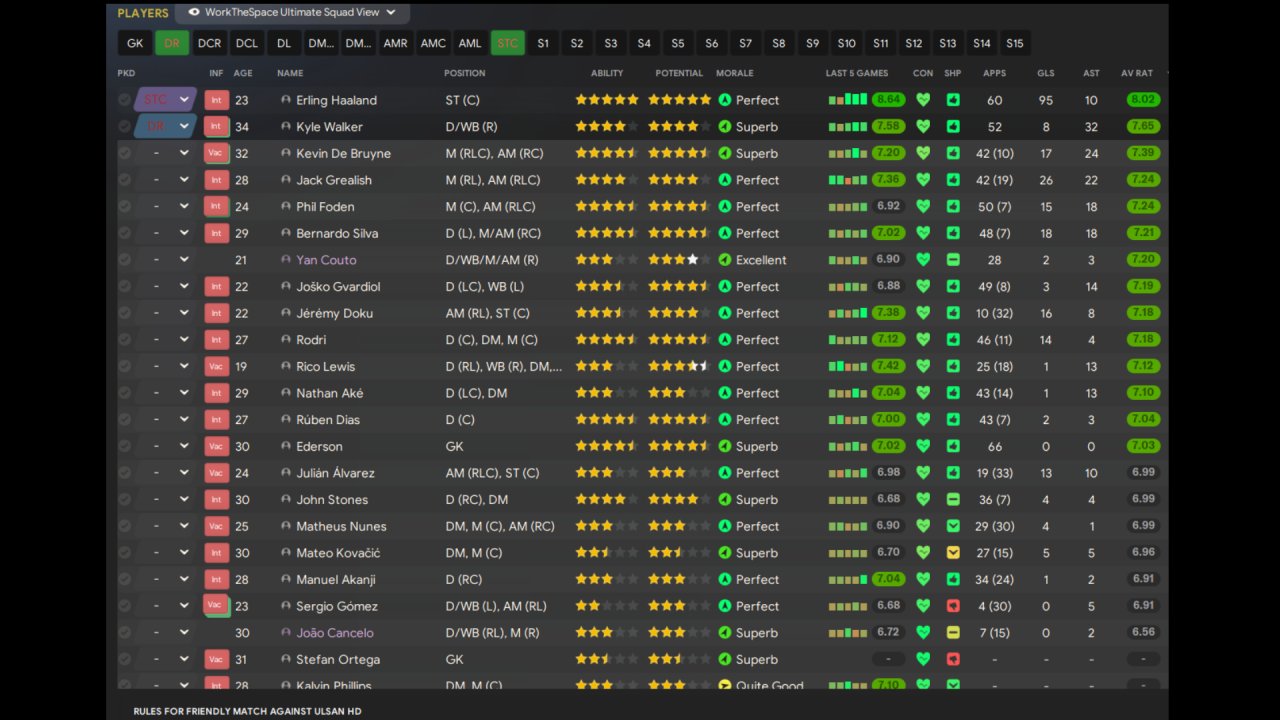Click Sergio Gómez's red match sharpness icon

point(953,606)
